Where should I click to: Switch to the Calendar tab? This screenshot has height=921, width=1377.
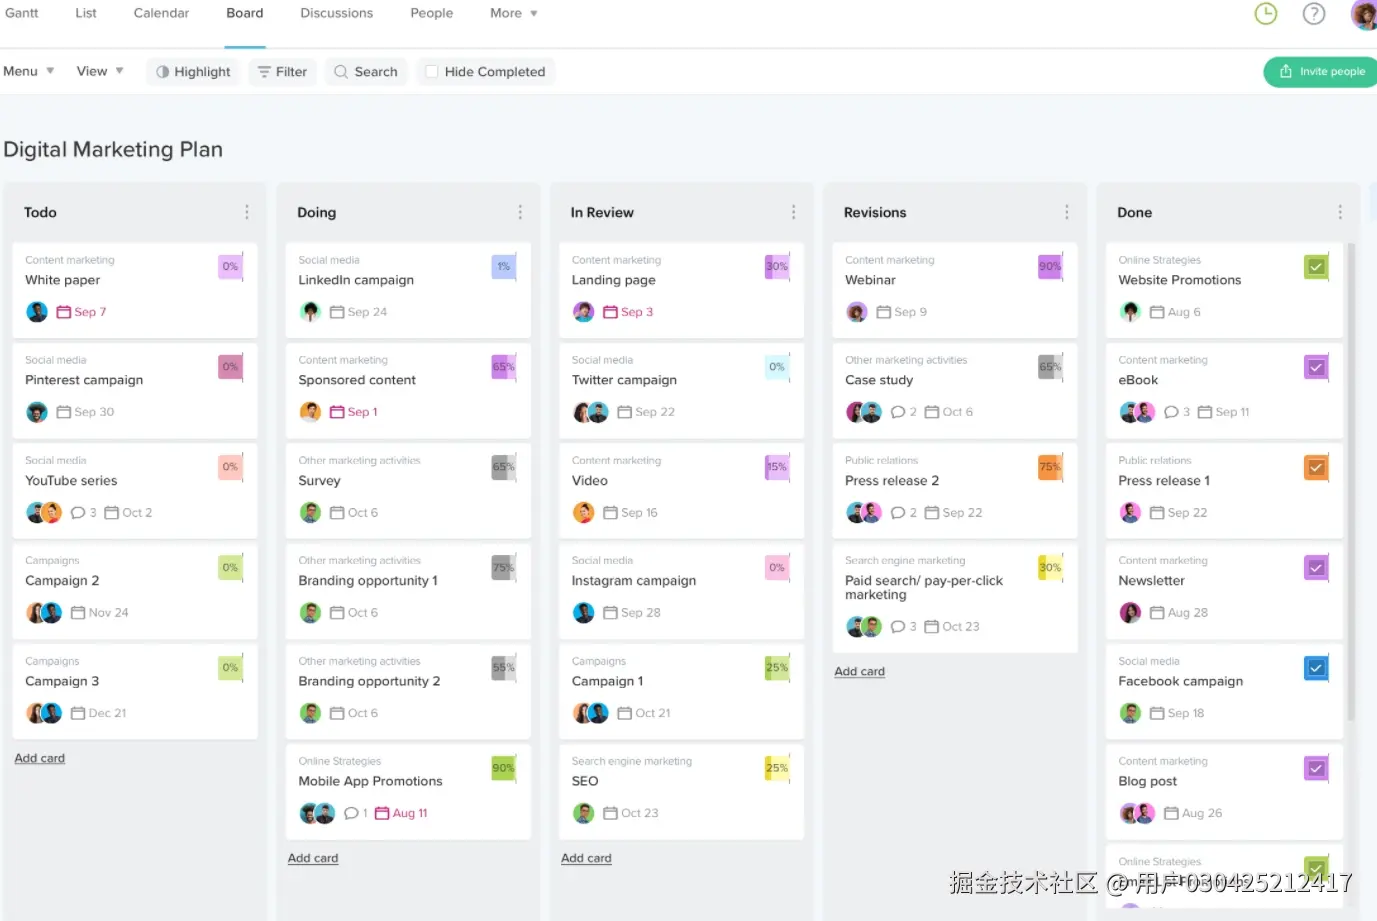click(161, 13)
